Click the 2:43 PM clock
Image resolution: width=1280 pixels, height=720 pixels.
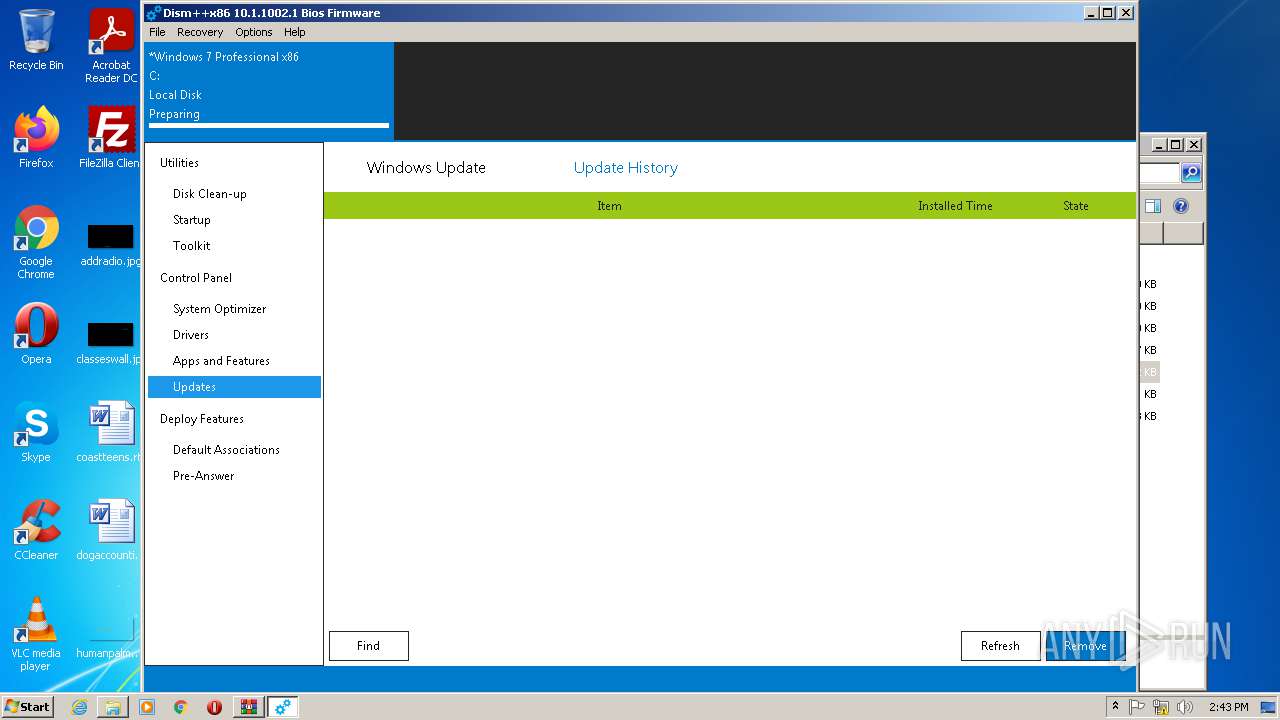(x=1228, y=707)
